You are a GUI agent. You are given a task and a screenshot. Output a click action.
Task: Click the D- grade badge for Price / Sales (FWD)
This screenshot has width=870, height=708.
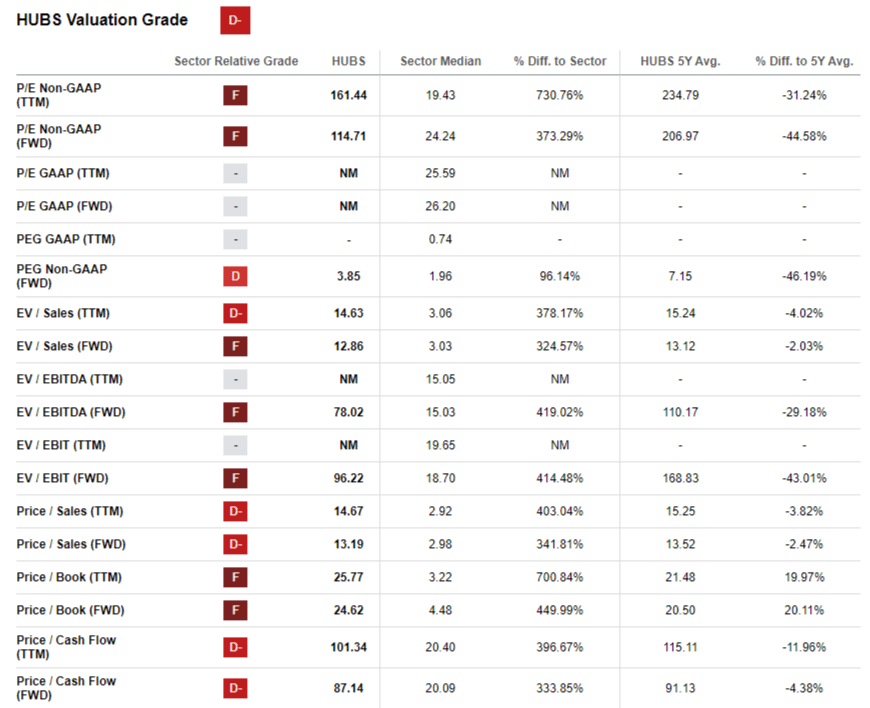pos(235,544)
